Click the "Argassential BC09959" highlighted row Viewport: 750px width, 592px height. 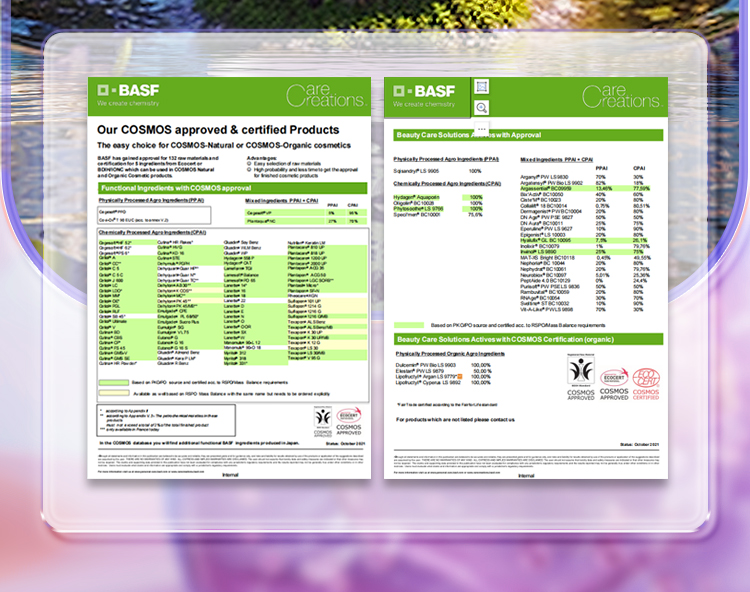[x=585, y=189]
